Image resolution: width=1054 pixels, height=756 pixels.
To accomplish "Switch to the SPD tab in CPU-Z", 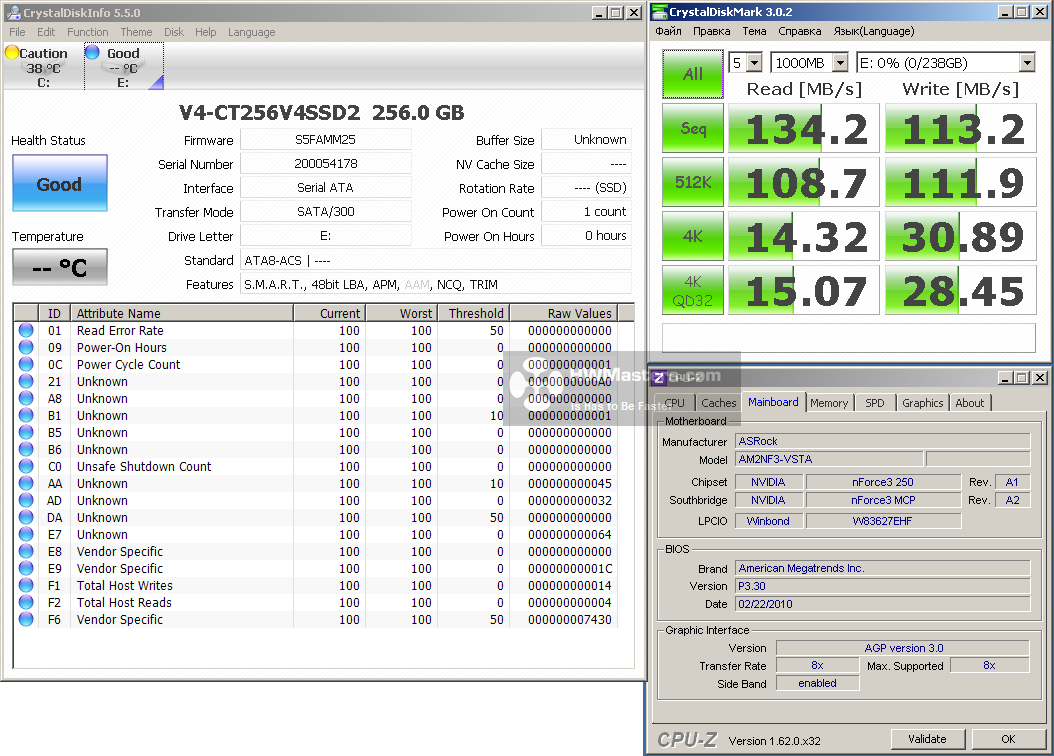I will click(x=875, y=403).
